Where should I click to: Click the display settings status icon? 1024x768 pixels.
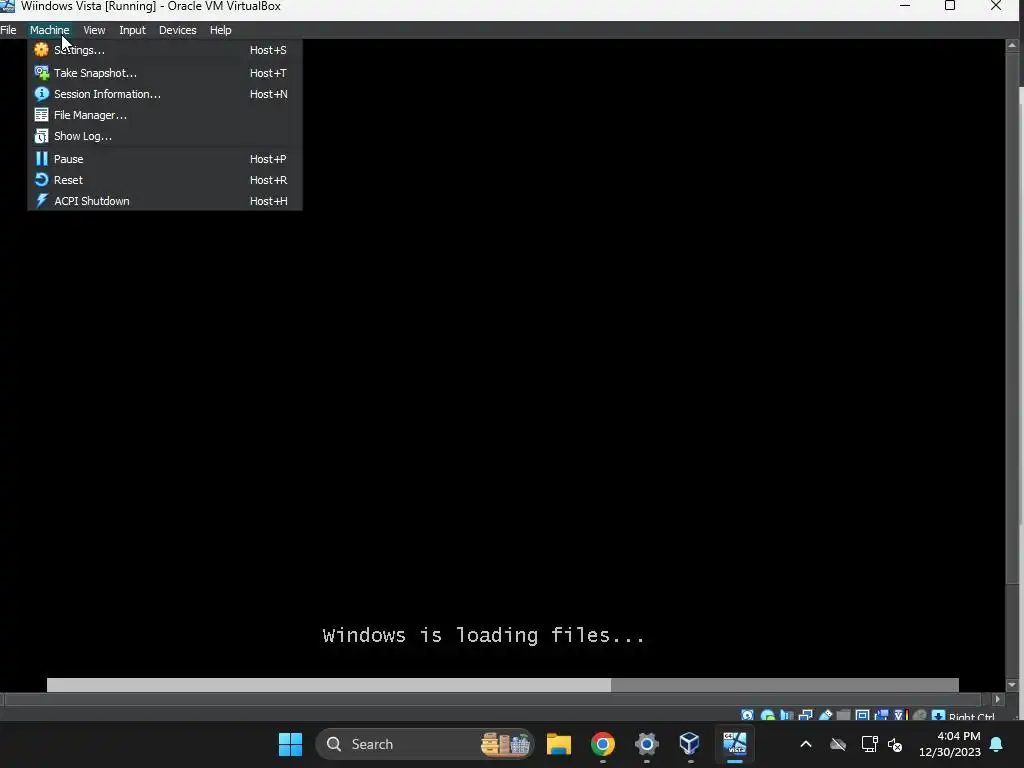pyautogui.click(x=862, y=715)
